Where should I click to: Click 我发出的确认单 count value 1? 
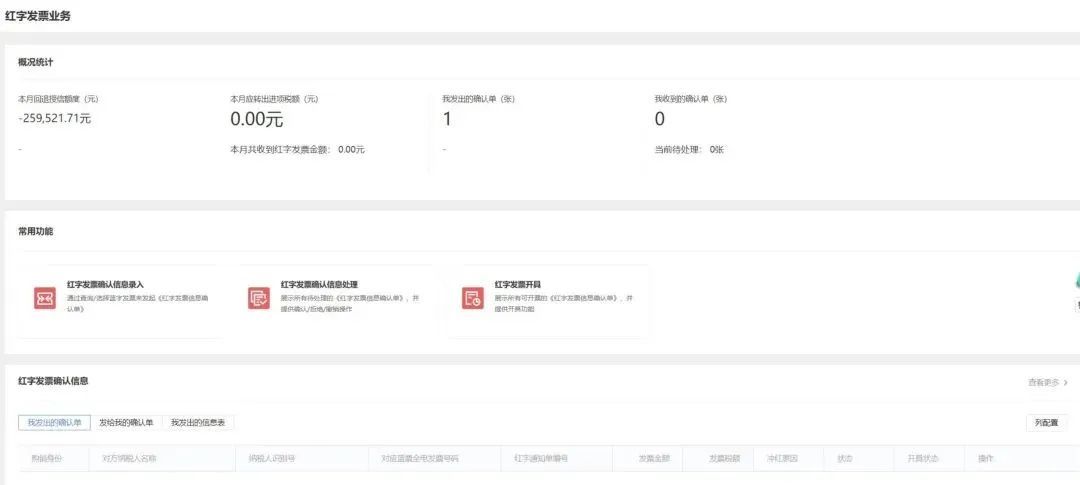pos(447,119)
